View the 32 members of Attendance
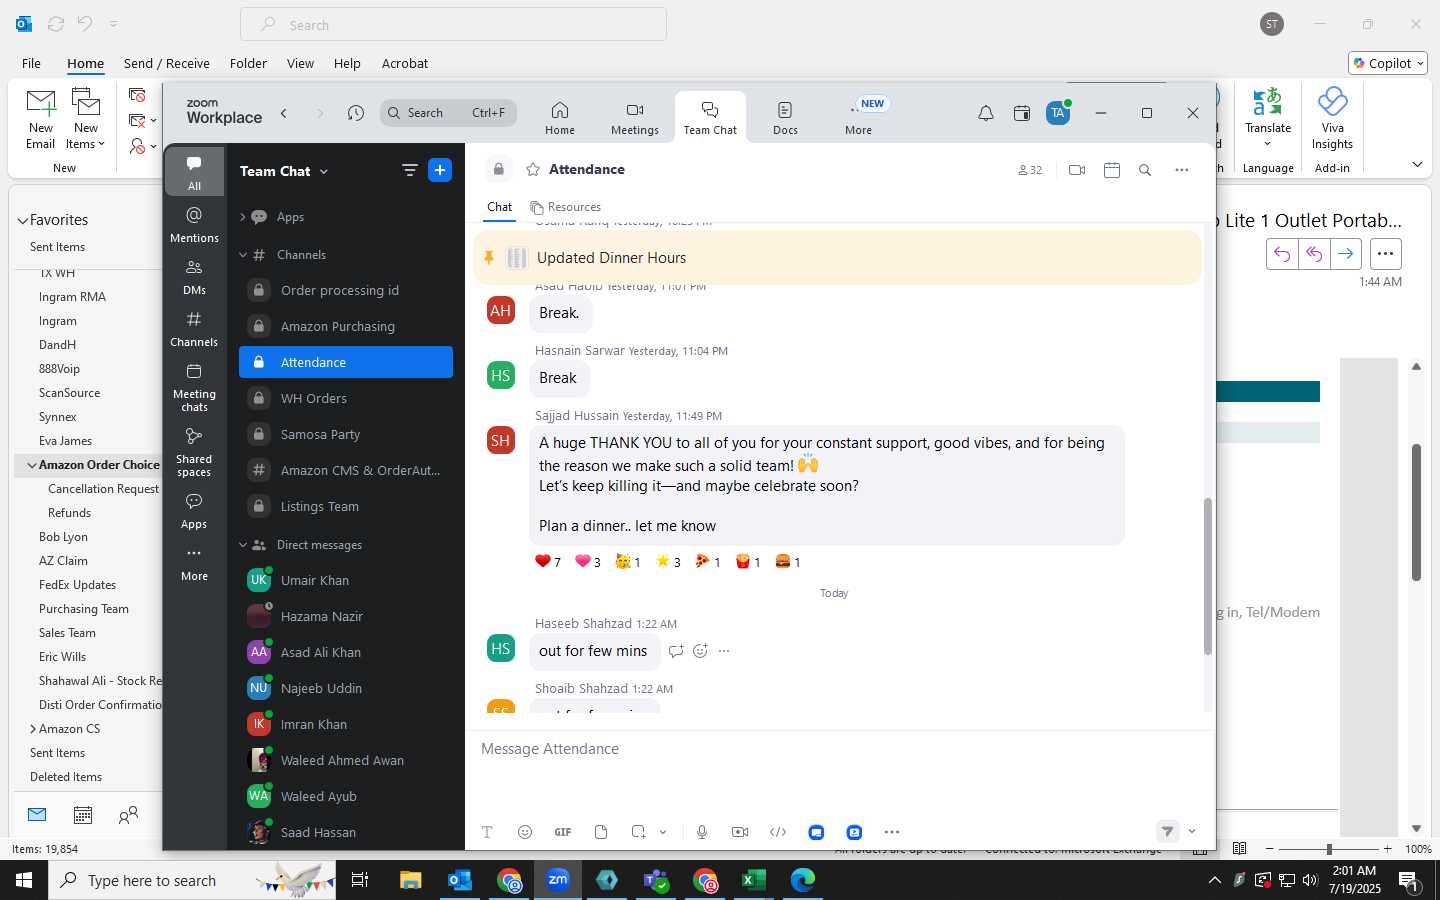Viewport: 1440px width, 900px height. 1030,170
